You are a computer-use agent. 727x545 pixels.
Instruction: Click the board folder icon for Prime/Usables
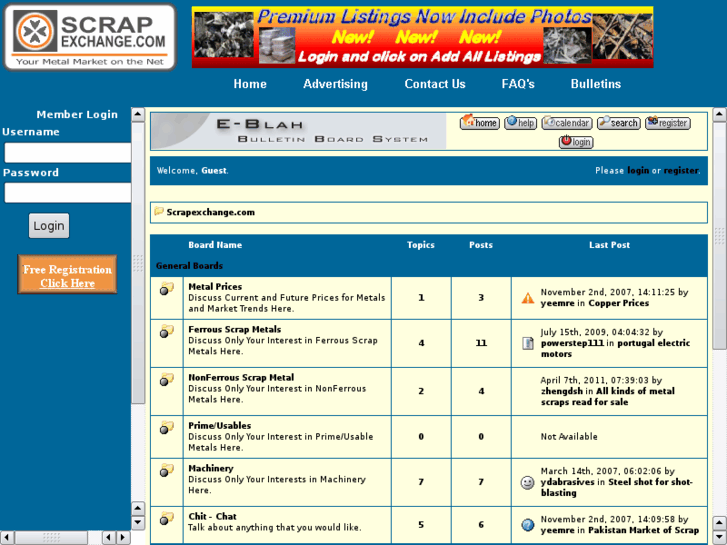[x=166, y=427]
